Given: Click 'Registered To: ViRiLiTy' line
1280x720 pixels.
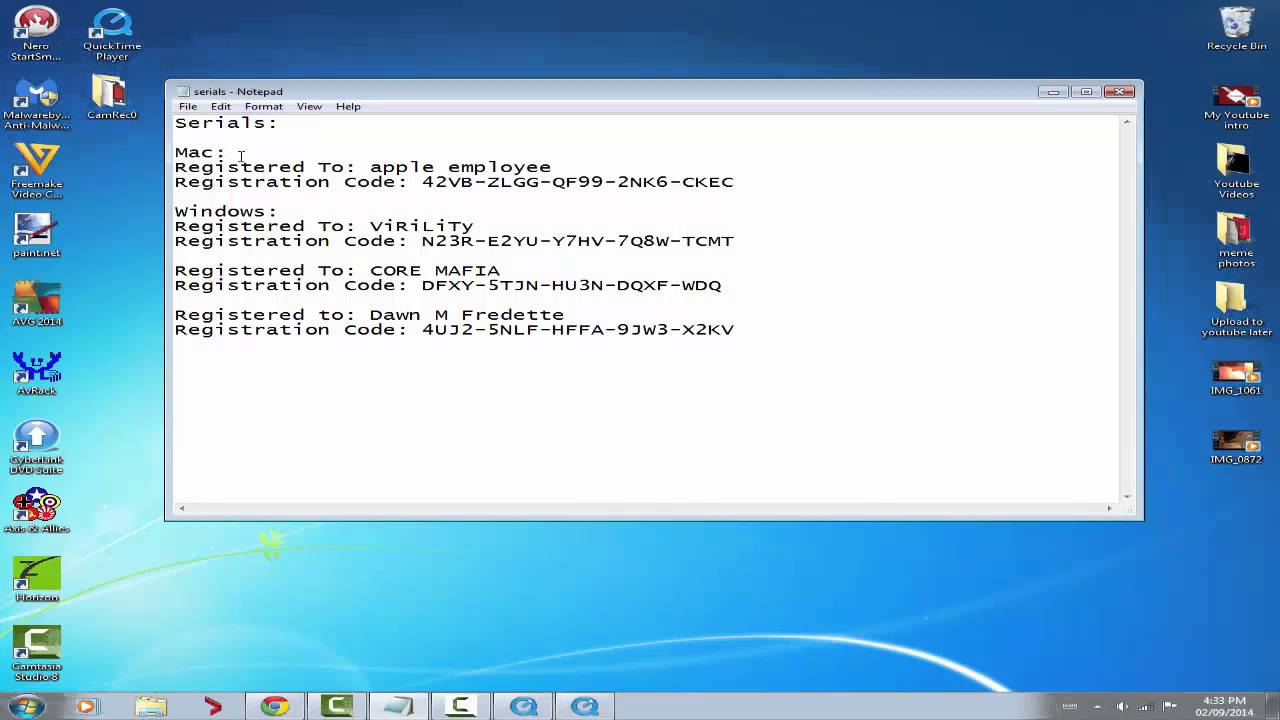Looking at the screenshot, I should [x=324, y=226].
